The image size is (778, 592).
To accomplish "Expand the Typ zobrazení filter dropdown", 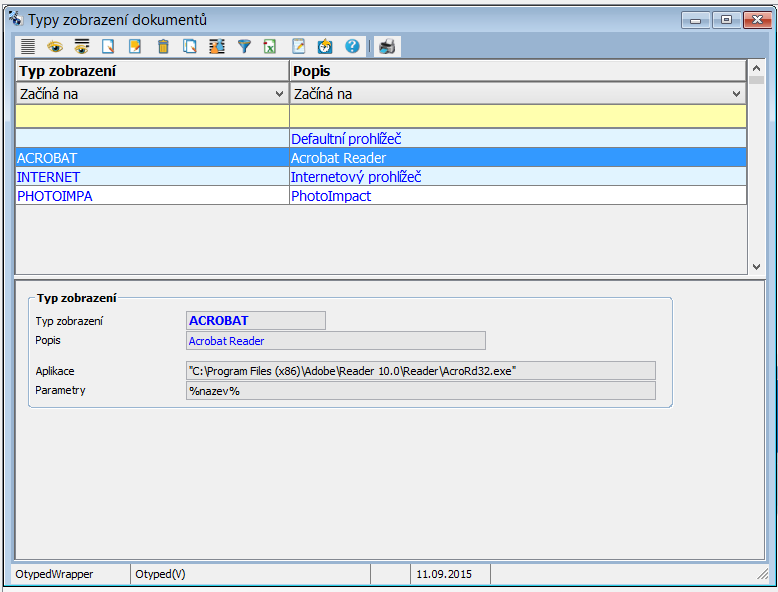I will coord(279,94).
